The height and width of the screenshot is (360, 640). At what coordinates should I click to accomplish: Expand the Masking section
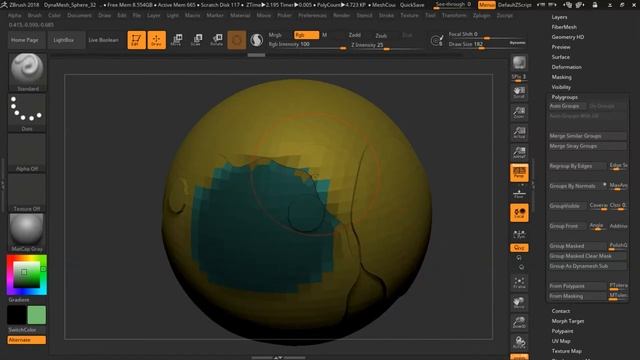[x=562, y=77]
